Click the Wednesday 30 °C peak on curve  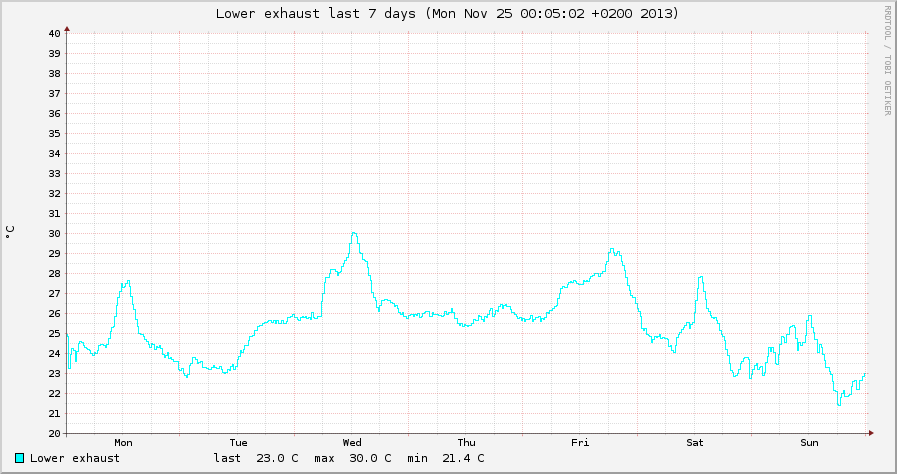coord(354,233)
